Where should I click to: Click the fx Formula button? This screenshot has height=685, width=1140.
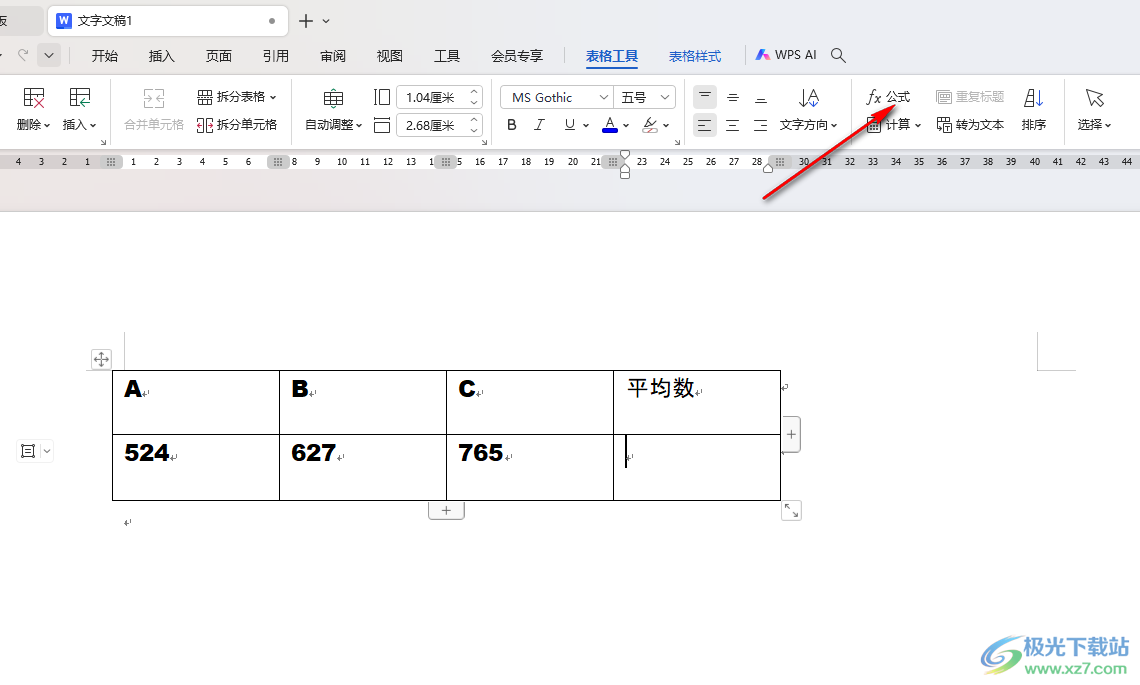[x=888, y=97]
